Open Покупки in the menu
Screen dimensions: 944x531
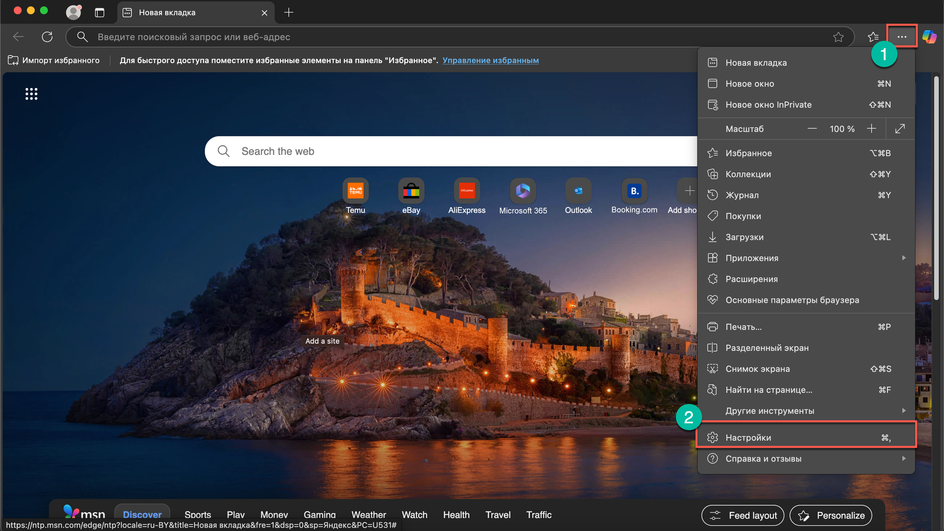(x=806, y=216)
